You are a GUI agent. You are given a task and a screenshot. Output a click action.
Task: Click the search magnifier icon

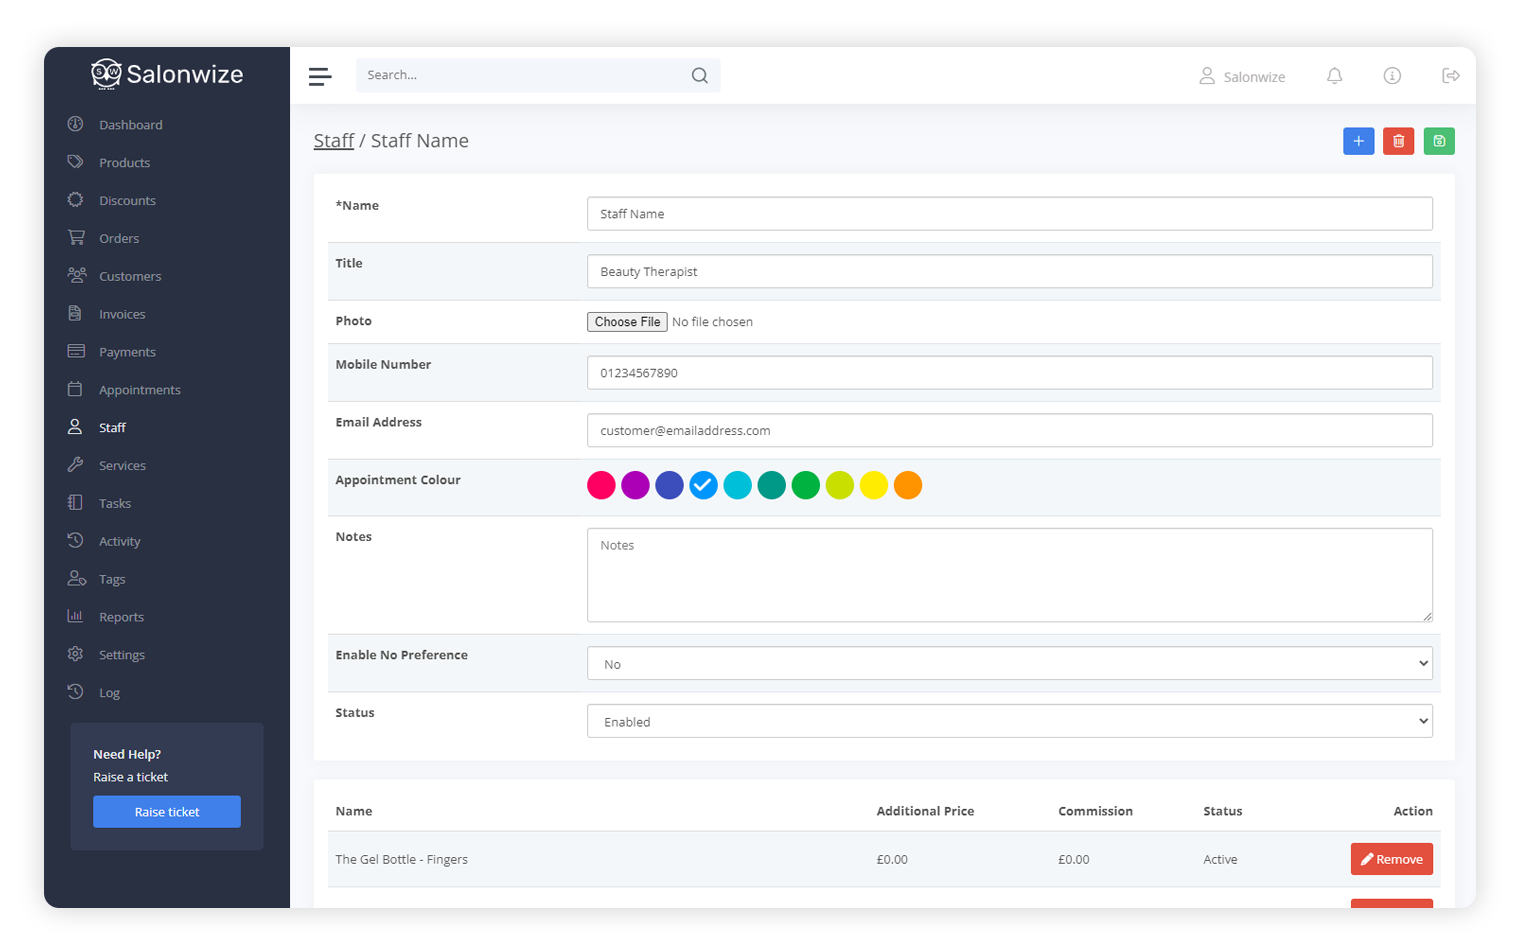click(699, 76)
